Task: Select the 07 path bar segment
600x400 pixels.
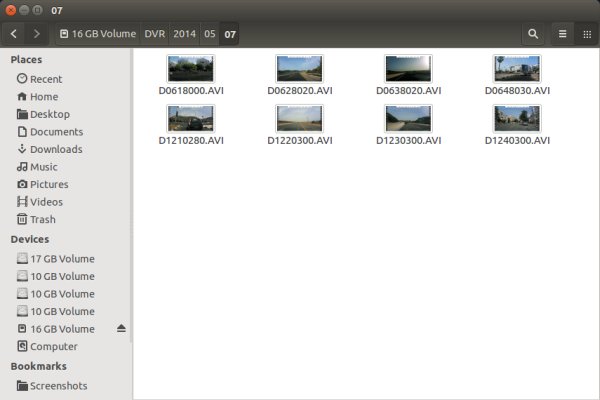Action: pyautogui.click(x=230, y=34)
